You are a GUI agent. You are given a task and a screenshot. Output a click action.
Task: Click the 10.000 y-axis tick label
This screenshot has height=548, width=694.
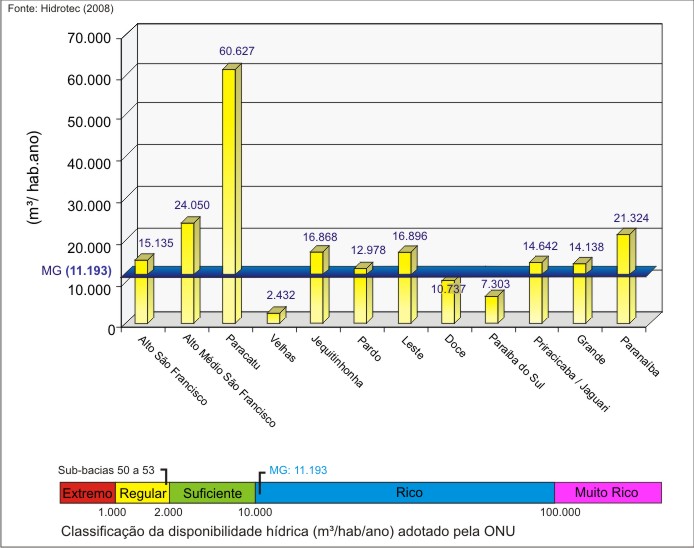click(x=89, y=289)
